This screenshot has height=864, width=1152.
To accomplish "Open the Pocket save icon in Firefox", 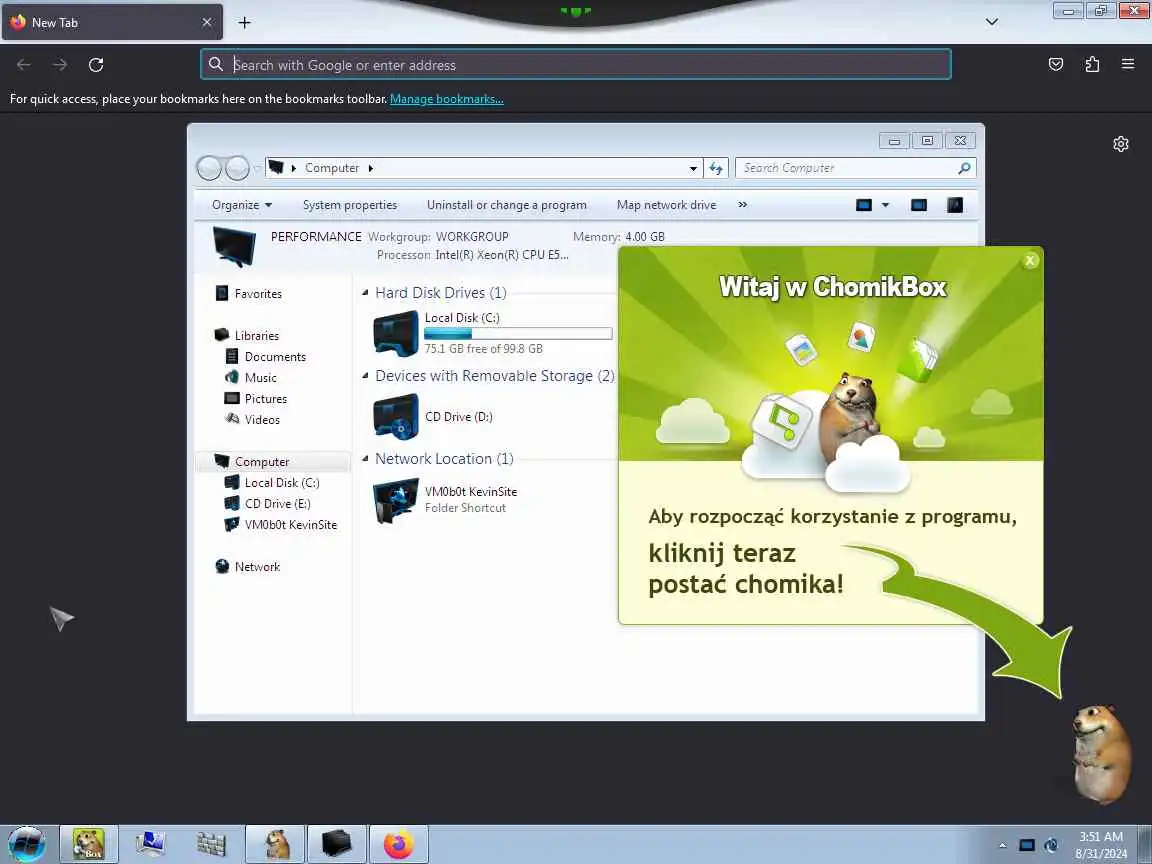I will coord(1056,65).
